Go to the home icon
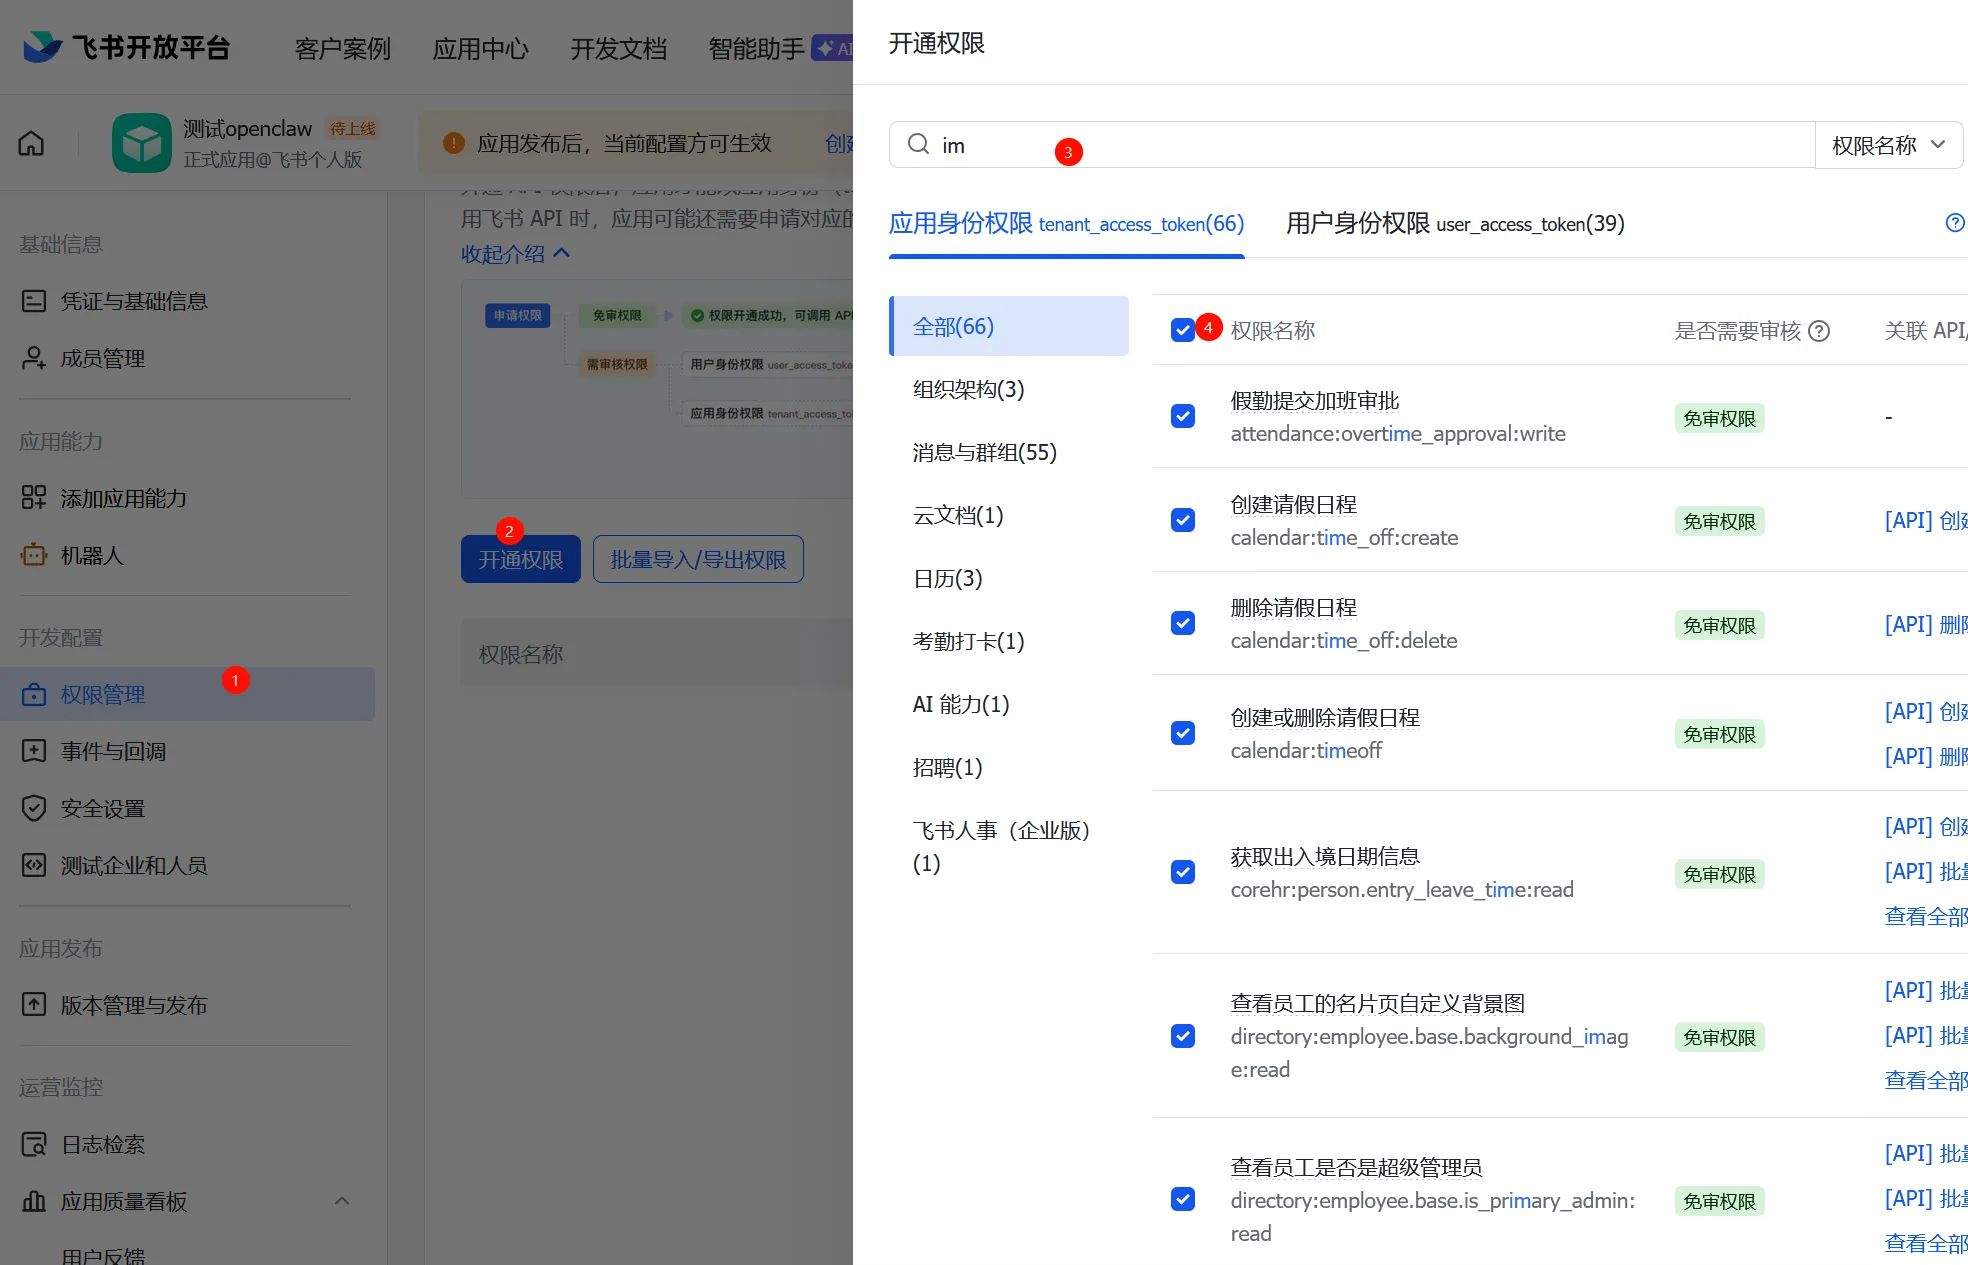The height and width of the screenshot is (1265, 1968). coord(32,143)
